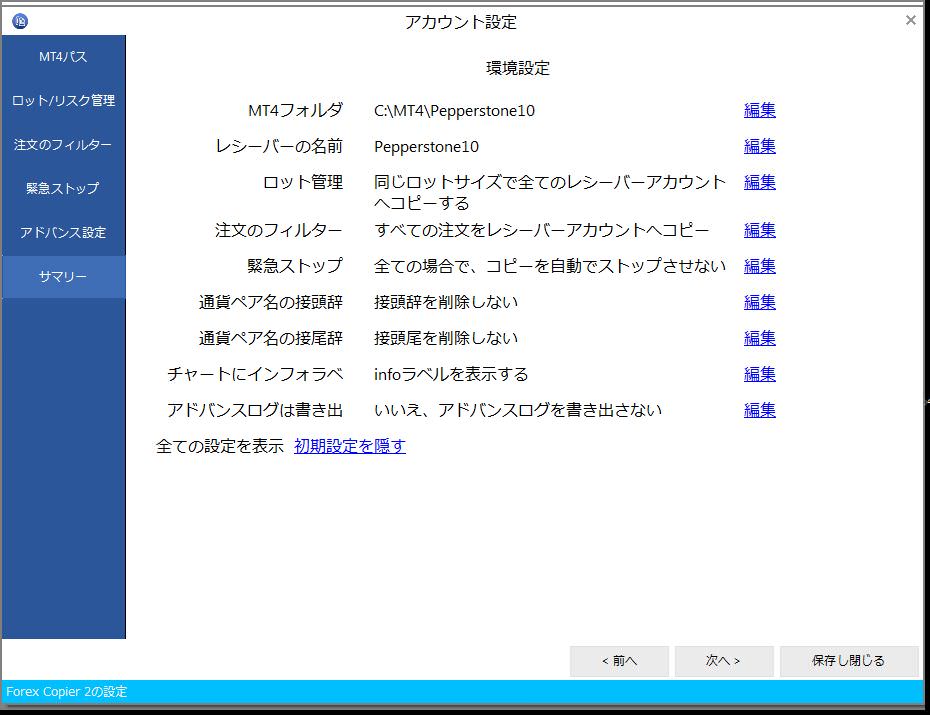Go to the 緊急ストップ tab
The image size is (930, 715).
(x=63, y=189)
